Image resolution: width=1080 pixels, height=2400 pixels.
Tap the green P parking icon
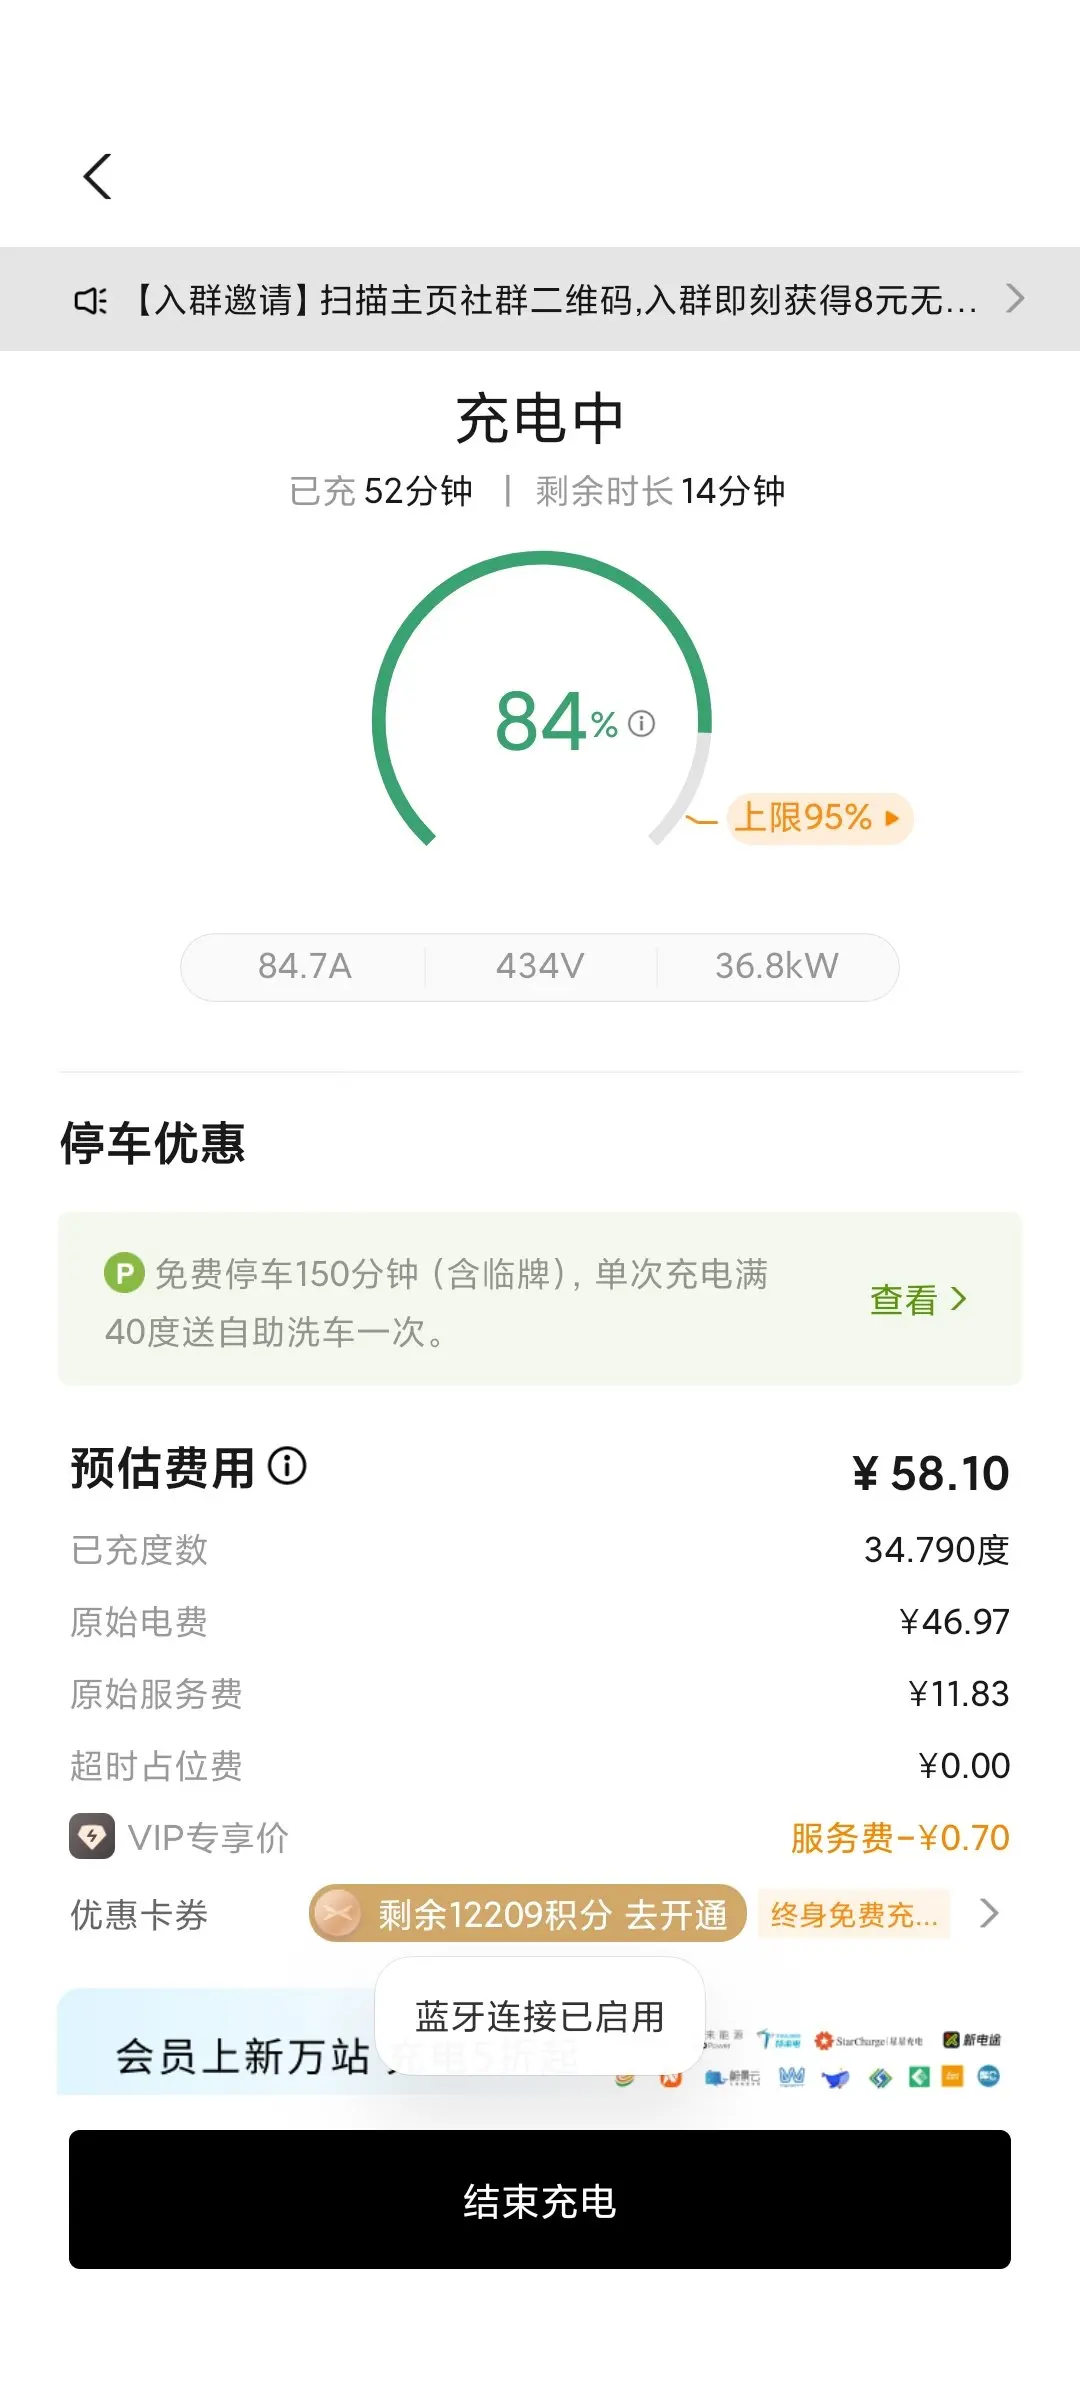click(x=124, y=1274)
